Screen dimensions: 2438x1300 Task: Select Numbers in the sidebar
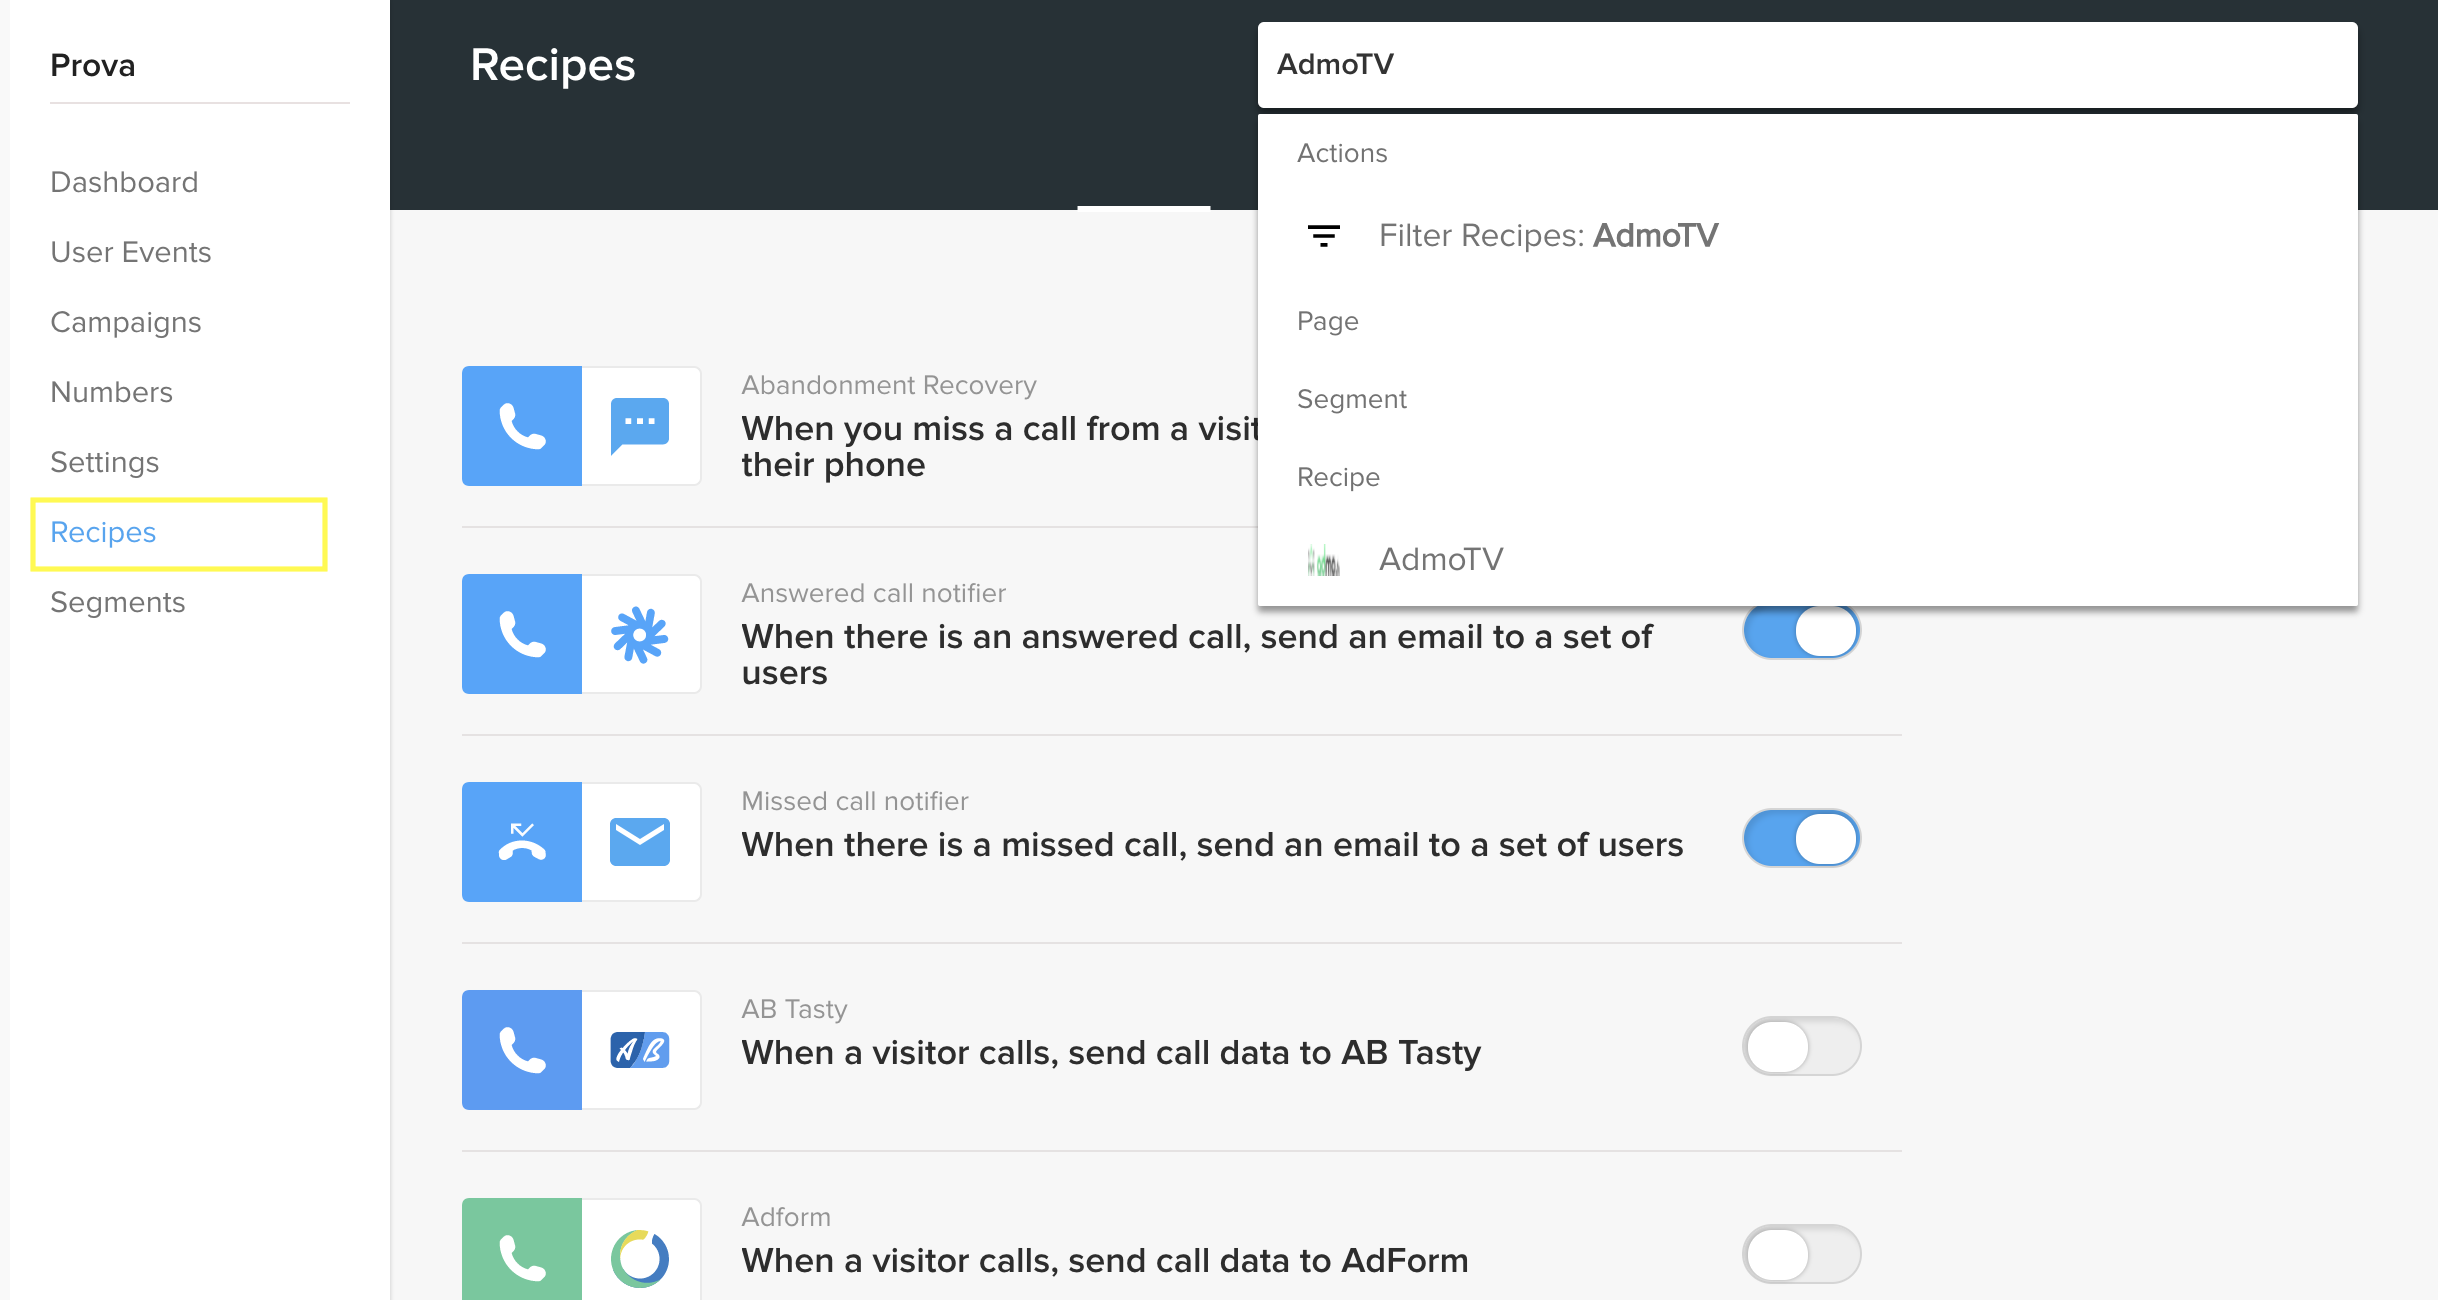point(112,392)
